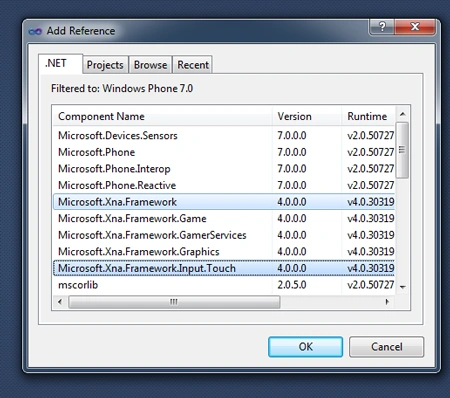Switch to the Projects tab
The image size is (450, 398).
(105, 65)
